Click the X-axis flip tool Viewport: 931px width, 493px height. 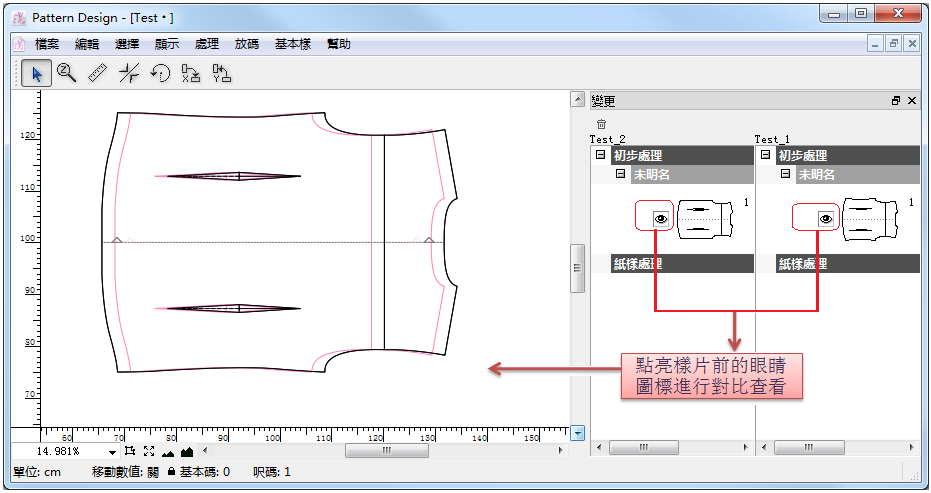point(190,73)
